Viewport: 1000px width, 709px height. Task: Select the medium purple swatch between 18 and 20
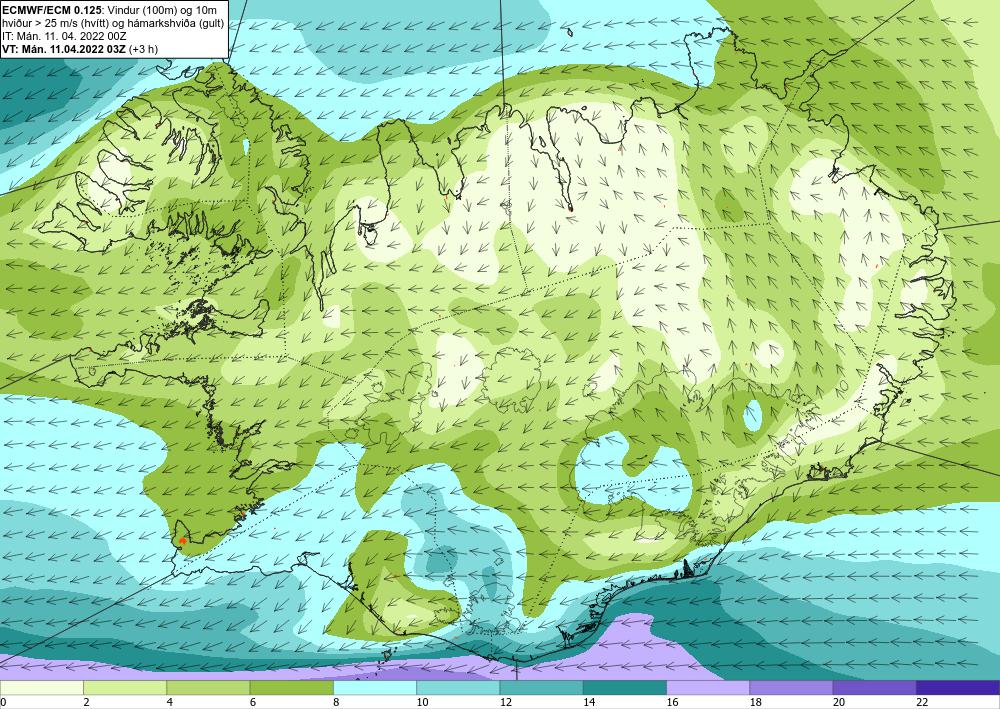click(791, 687)
